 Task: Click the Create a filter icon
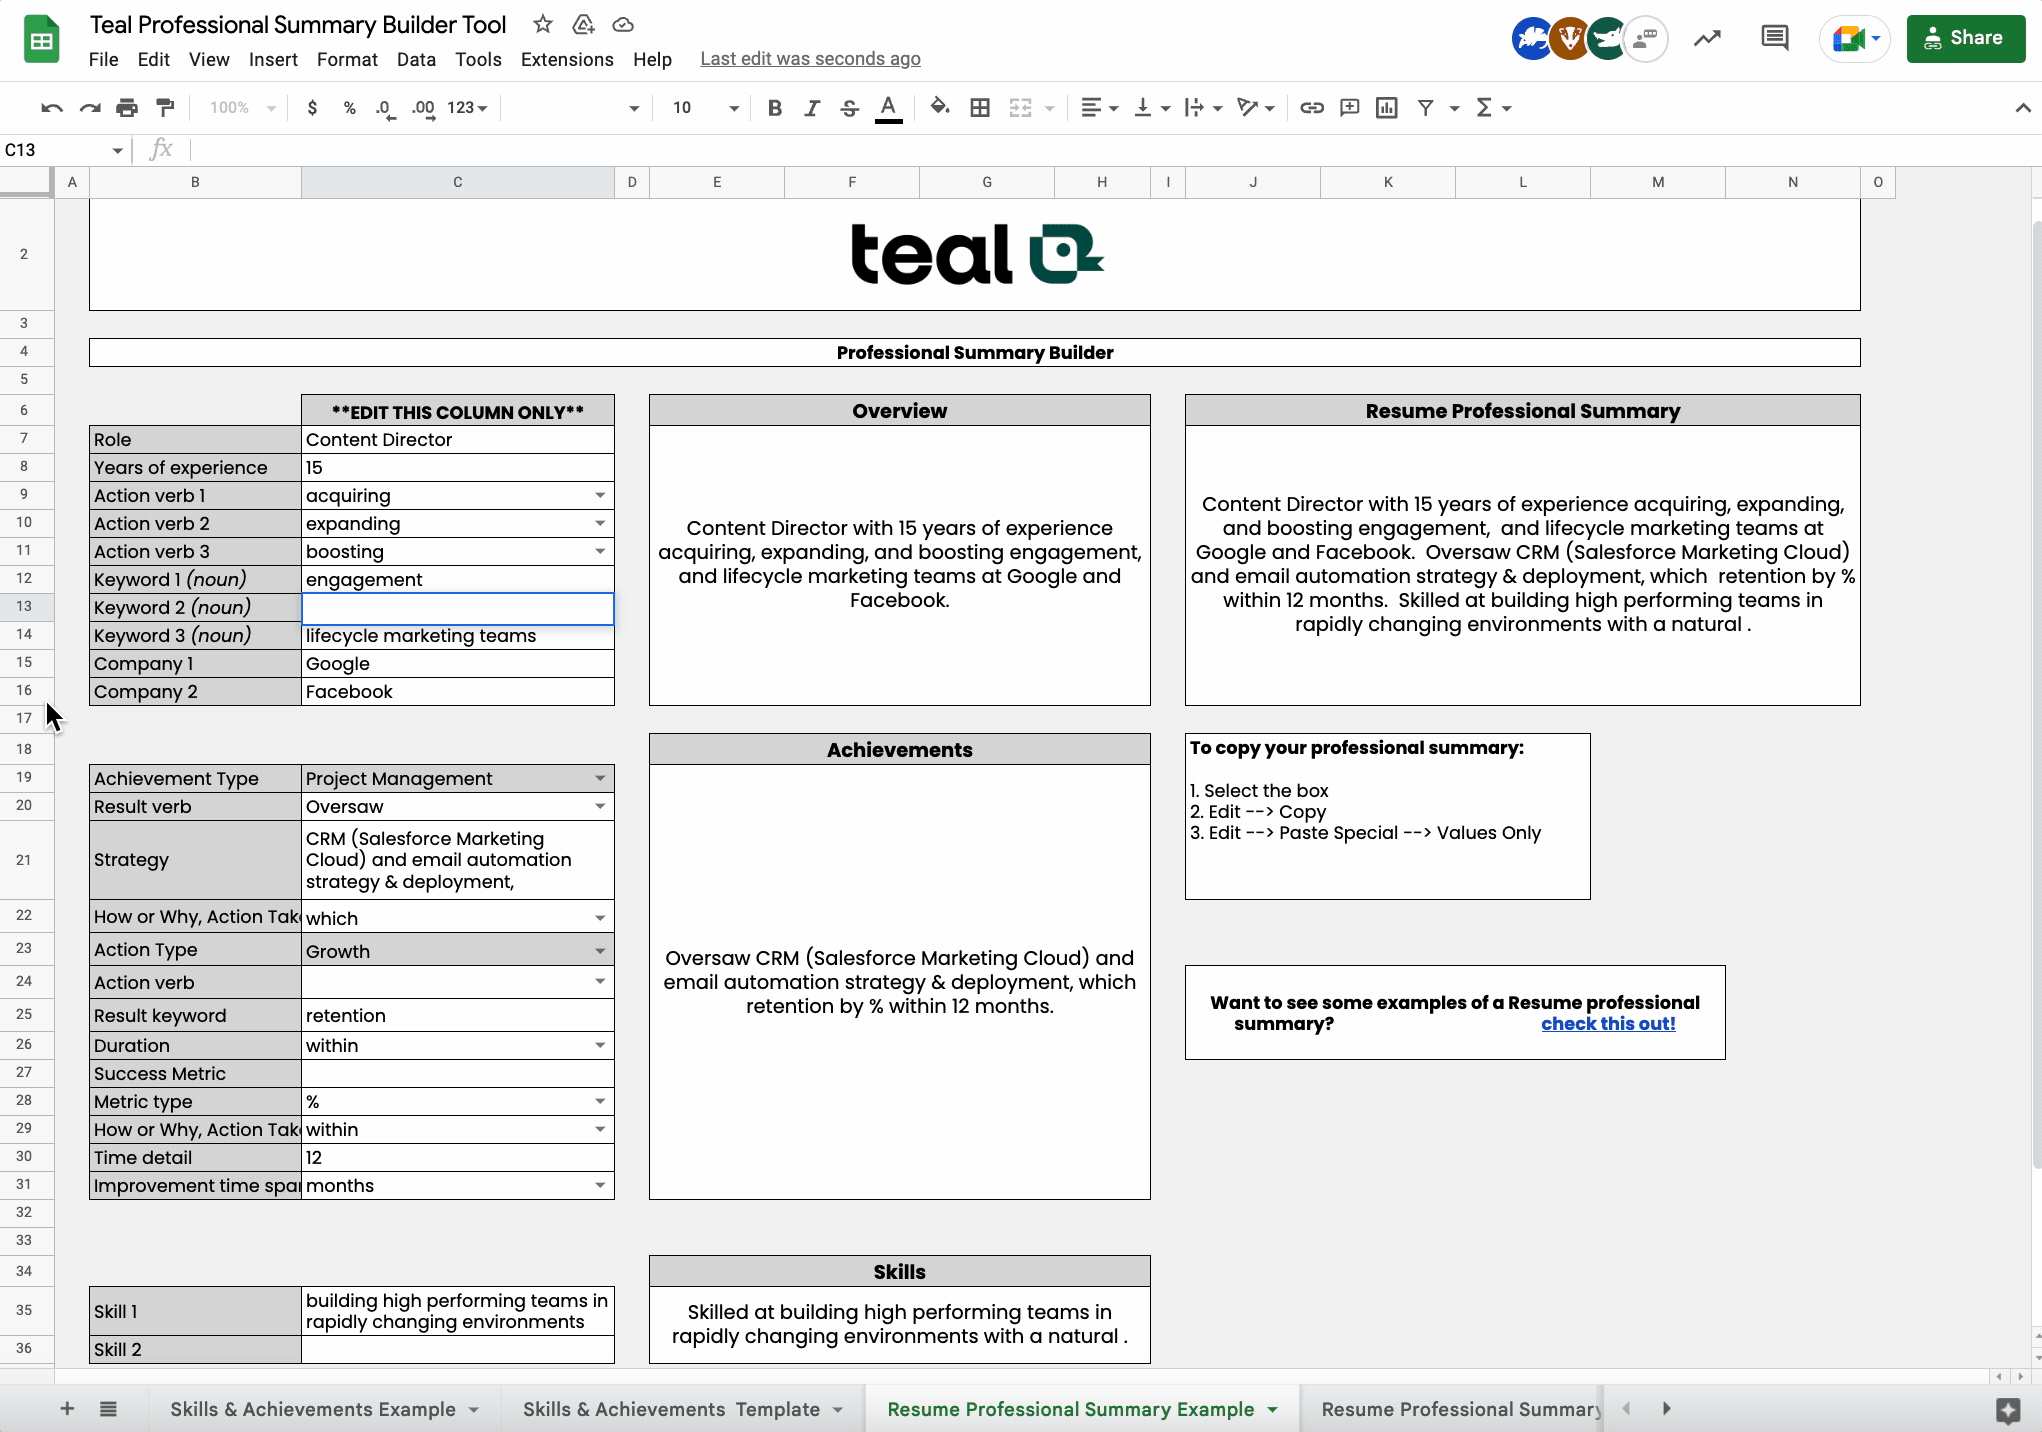1426,108
